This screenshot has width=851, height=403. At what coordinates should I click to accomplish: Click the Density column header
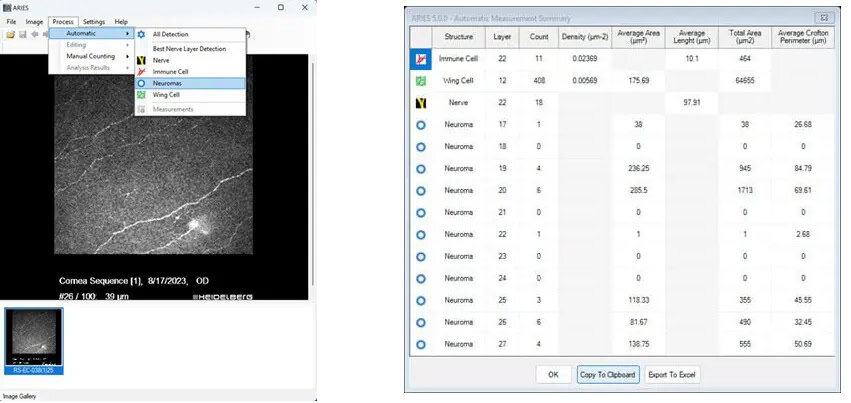tap(585, 37)
